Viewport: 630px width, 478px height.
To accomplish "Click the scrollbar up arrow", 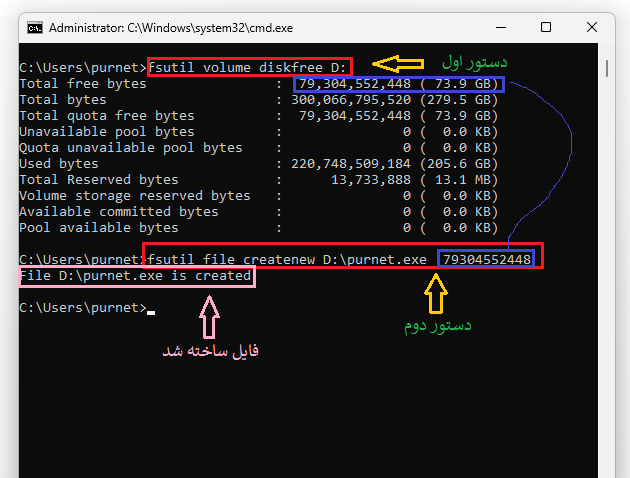I will click(x=607, y=51).
